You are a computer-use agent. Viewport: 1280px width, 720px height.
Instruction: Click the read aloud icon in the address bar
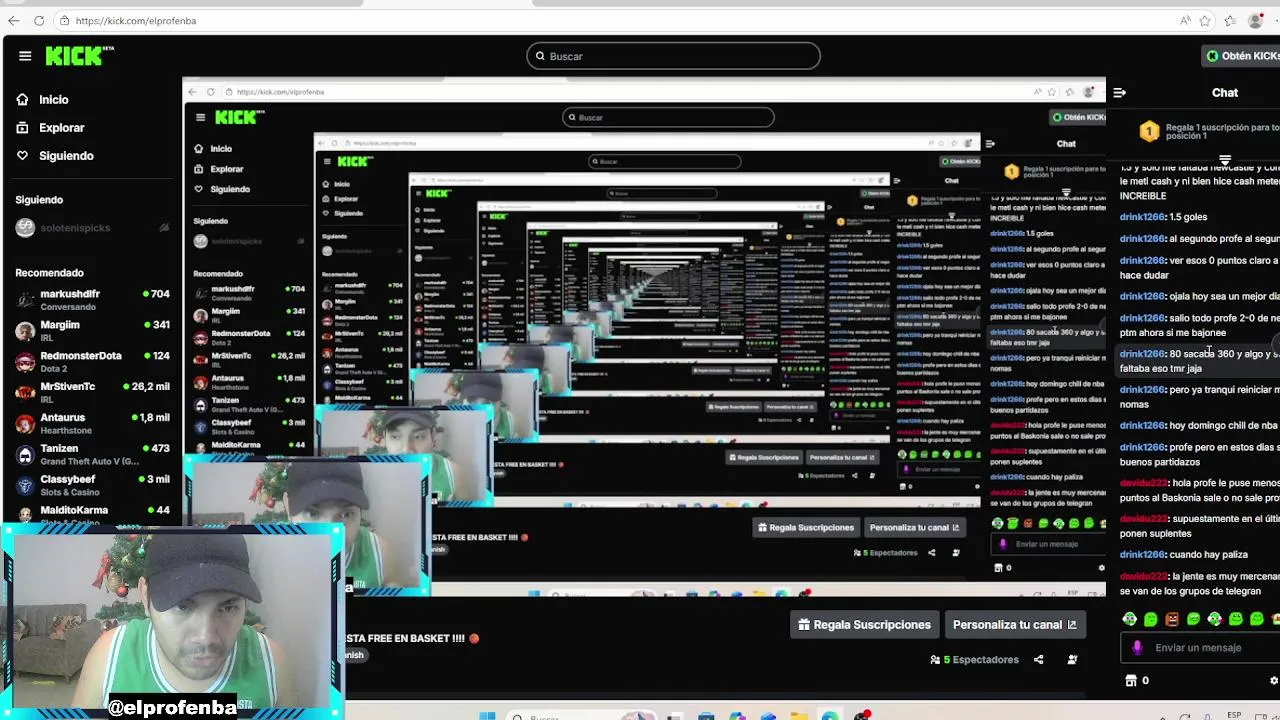[x=1185, y=20]
